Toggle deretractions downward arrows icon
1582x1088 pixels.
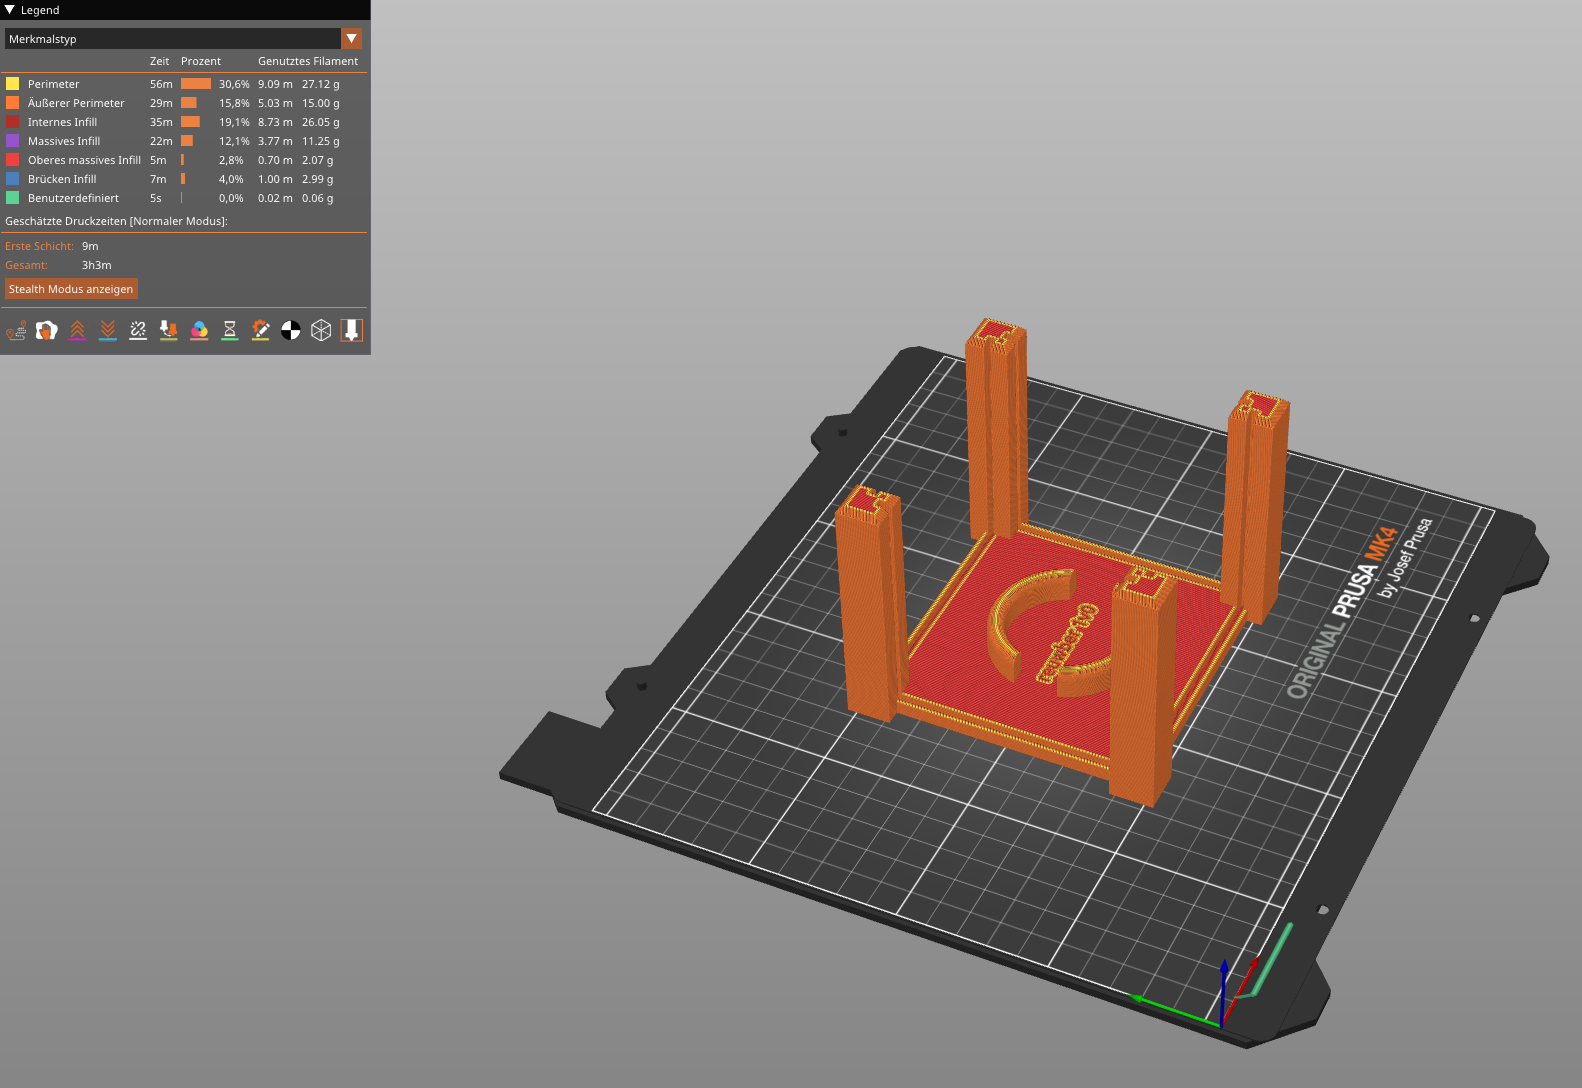click(107, 330)
